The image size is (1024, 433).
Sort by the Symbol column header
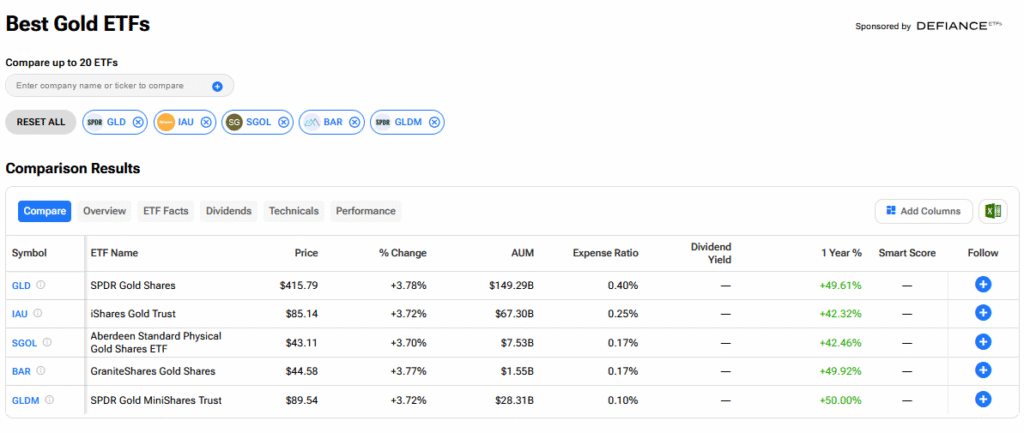[29, 253]
